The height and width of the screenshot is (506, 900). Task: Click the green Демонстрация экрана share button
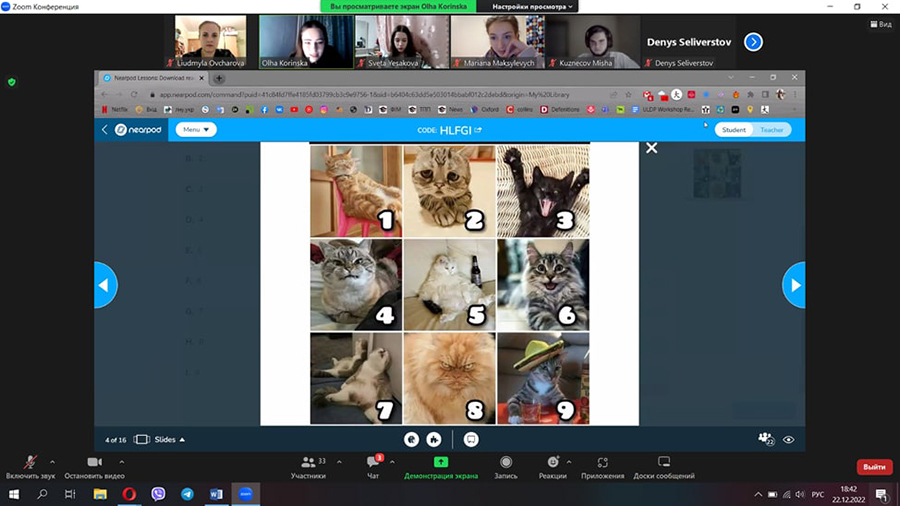coord(441,467)
